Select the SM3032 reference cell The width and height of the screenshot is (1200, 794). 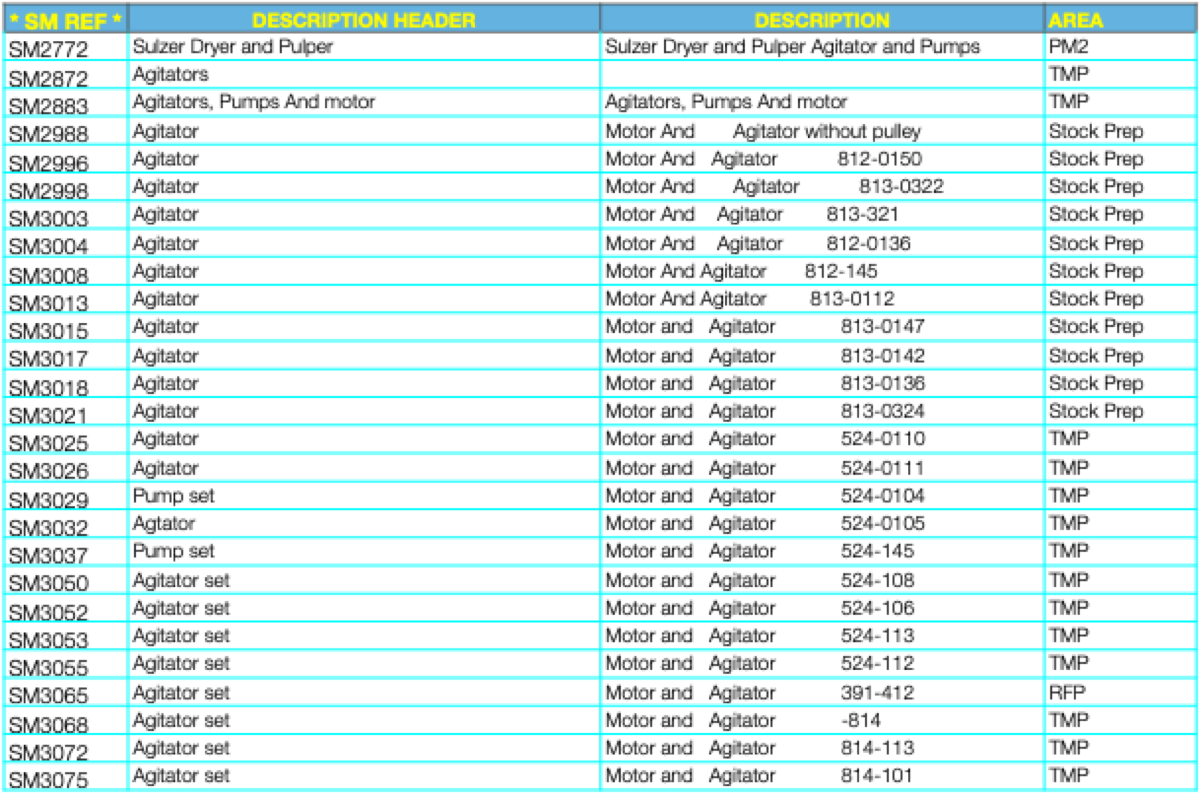66,525
